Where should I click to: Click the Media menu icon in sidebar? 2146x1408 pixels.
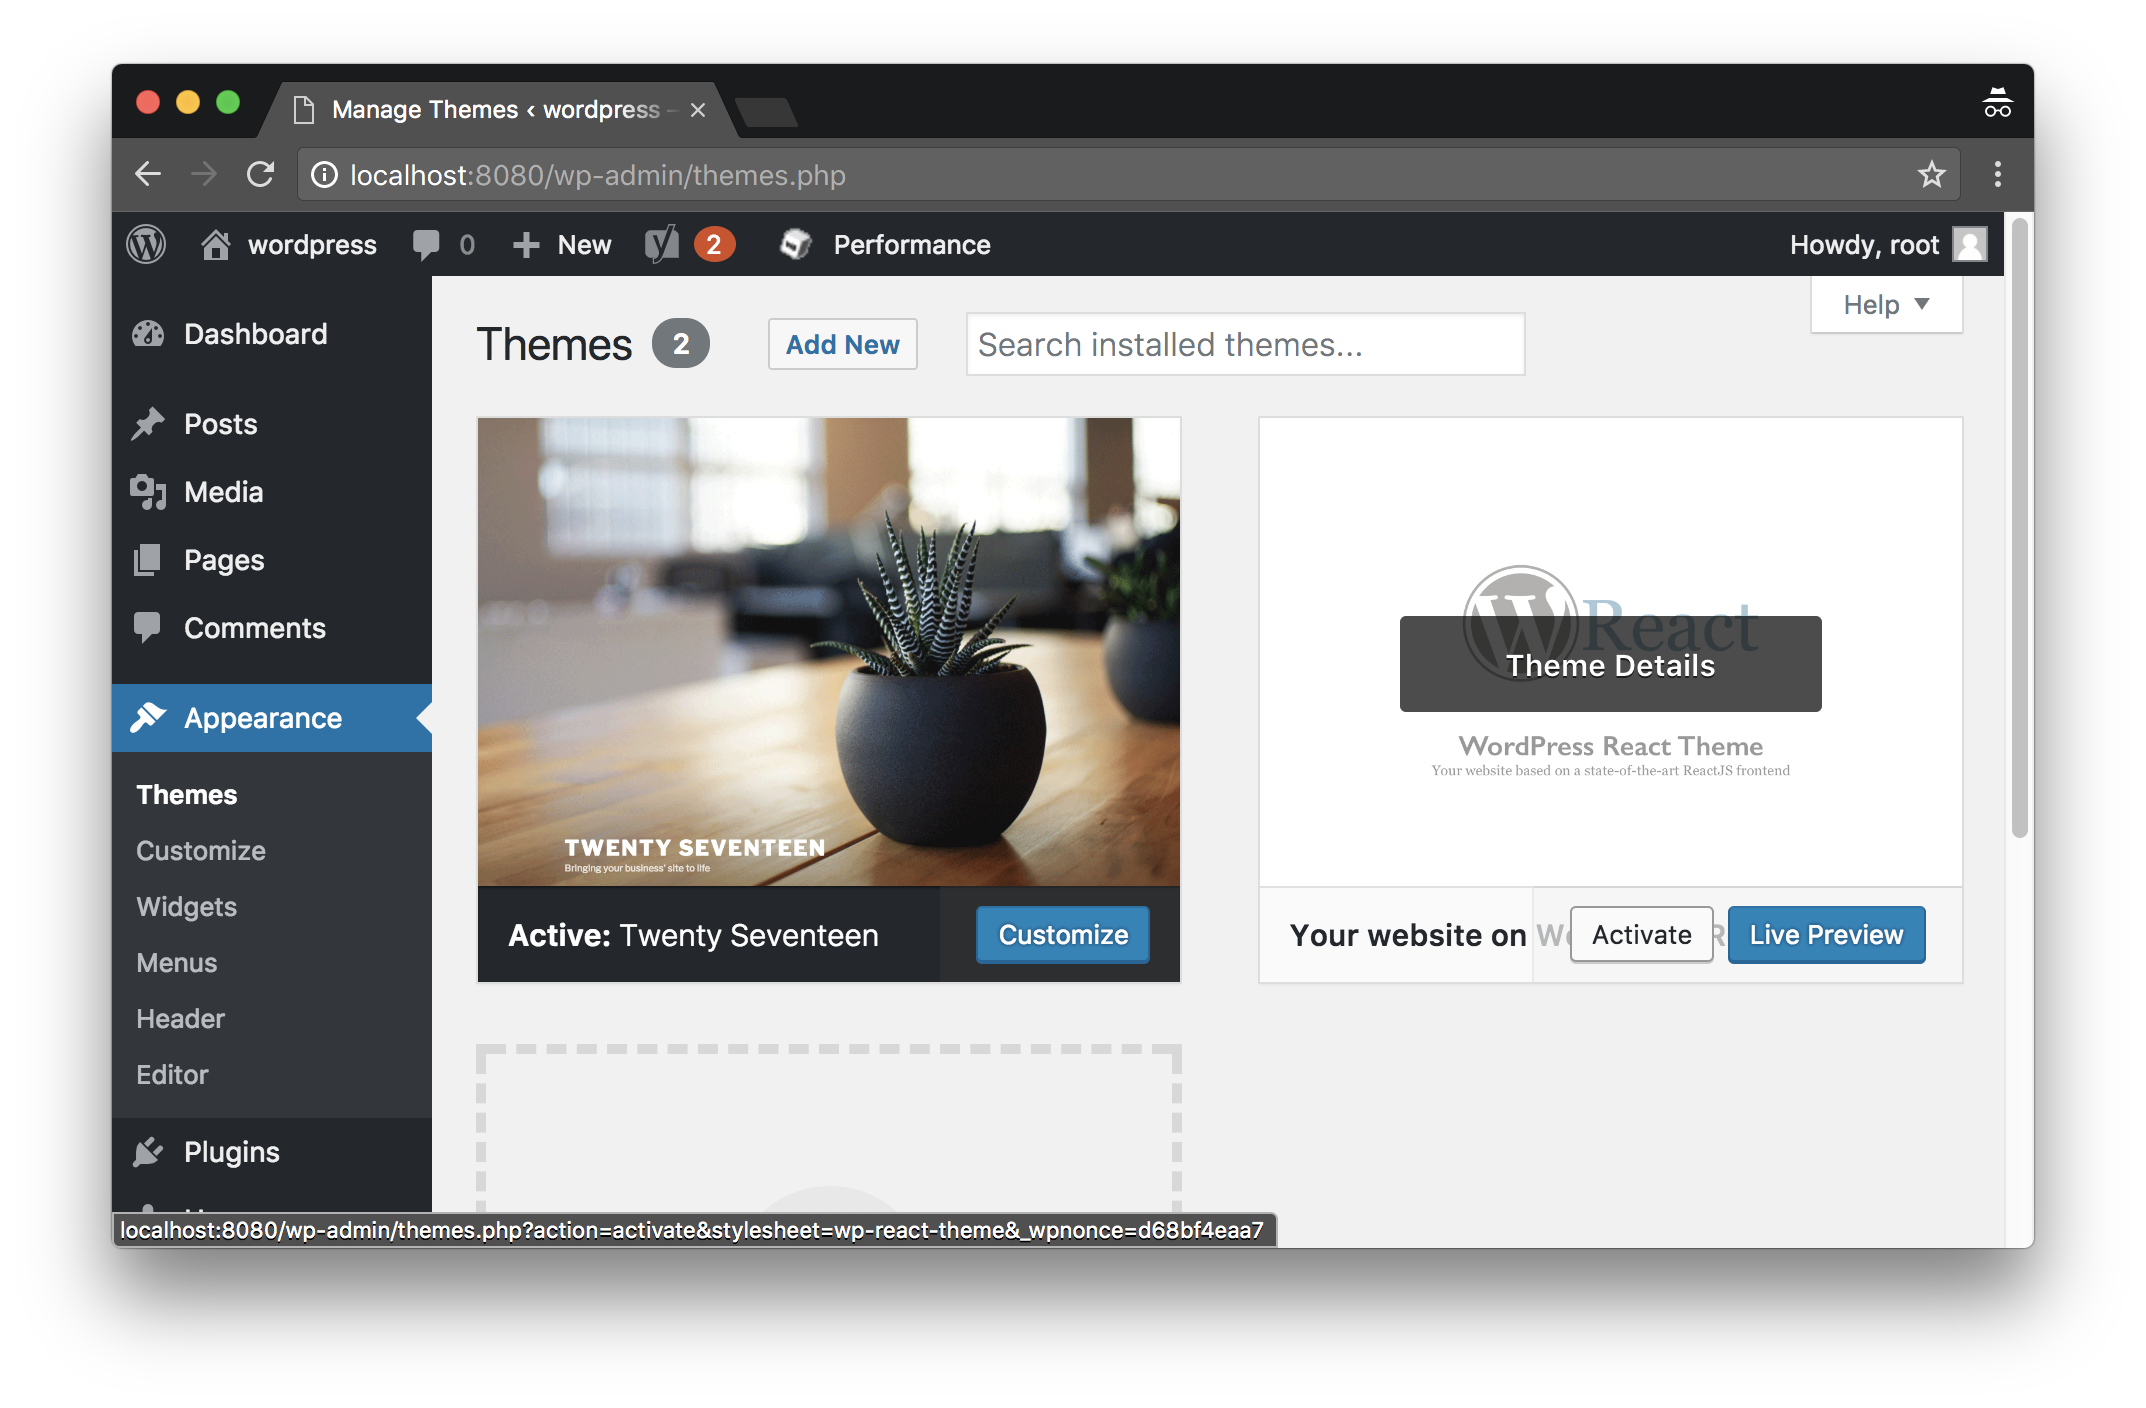(151, 490)
